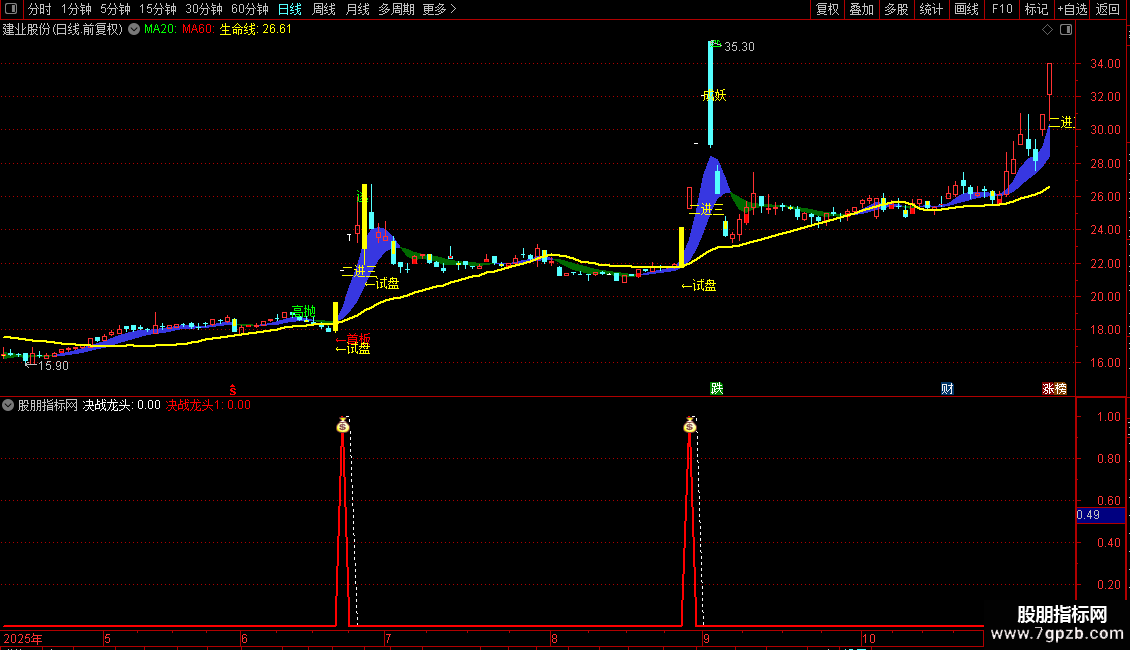Add stock via +自选 button
This screenshot has height=650, width=1130.
pos(1072,9)
